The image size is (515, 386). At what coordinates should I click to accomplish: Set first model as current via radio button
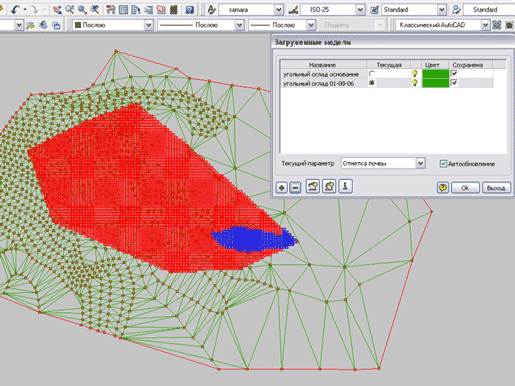[x=372, y=73]
